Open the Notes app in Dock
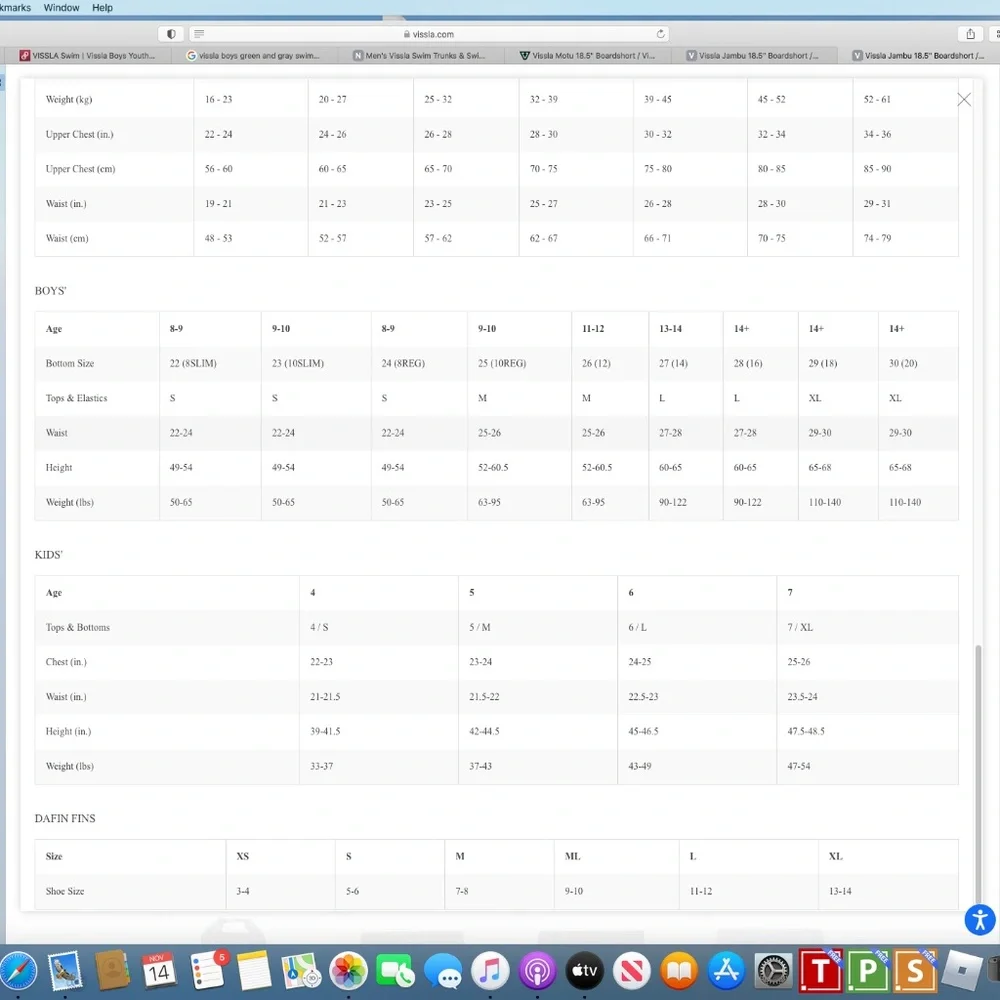 (x=254, y=971)
